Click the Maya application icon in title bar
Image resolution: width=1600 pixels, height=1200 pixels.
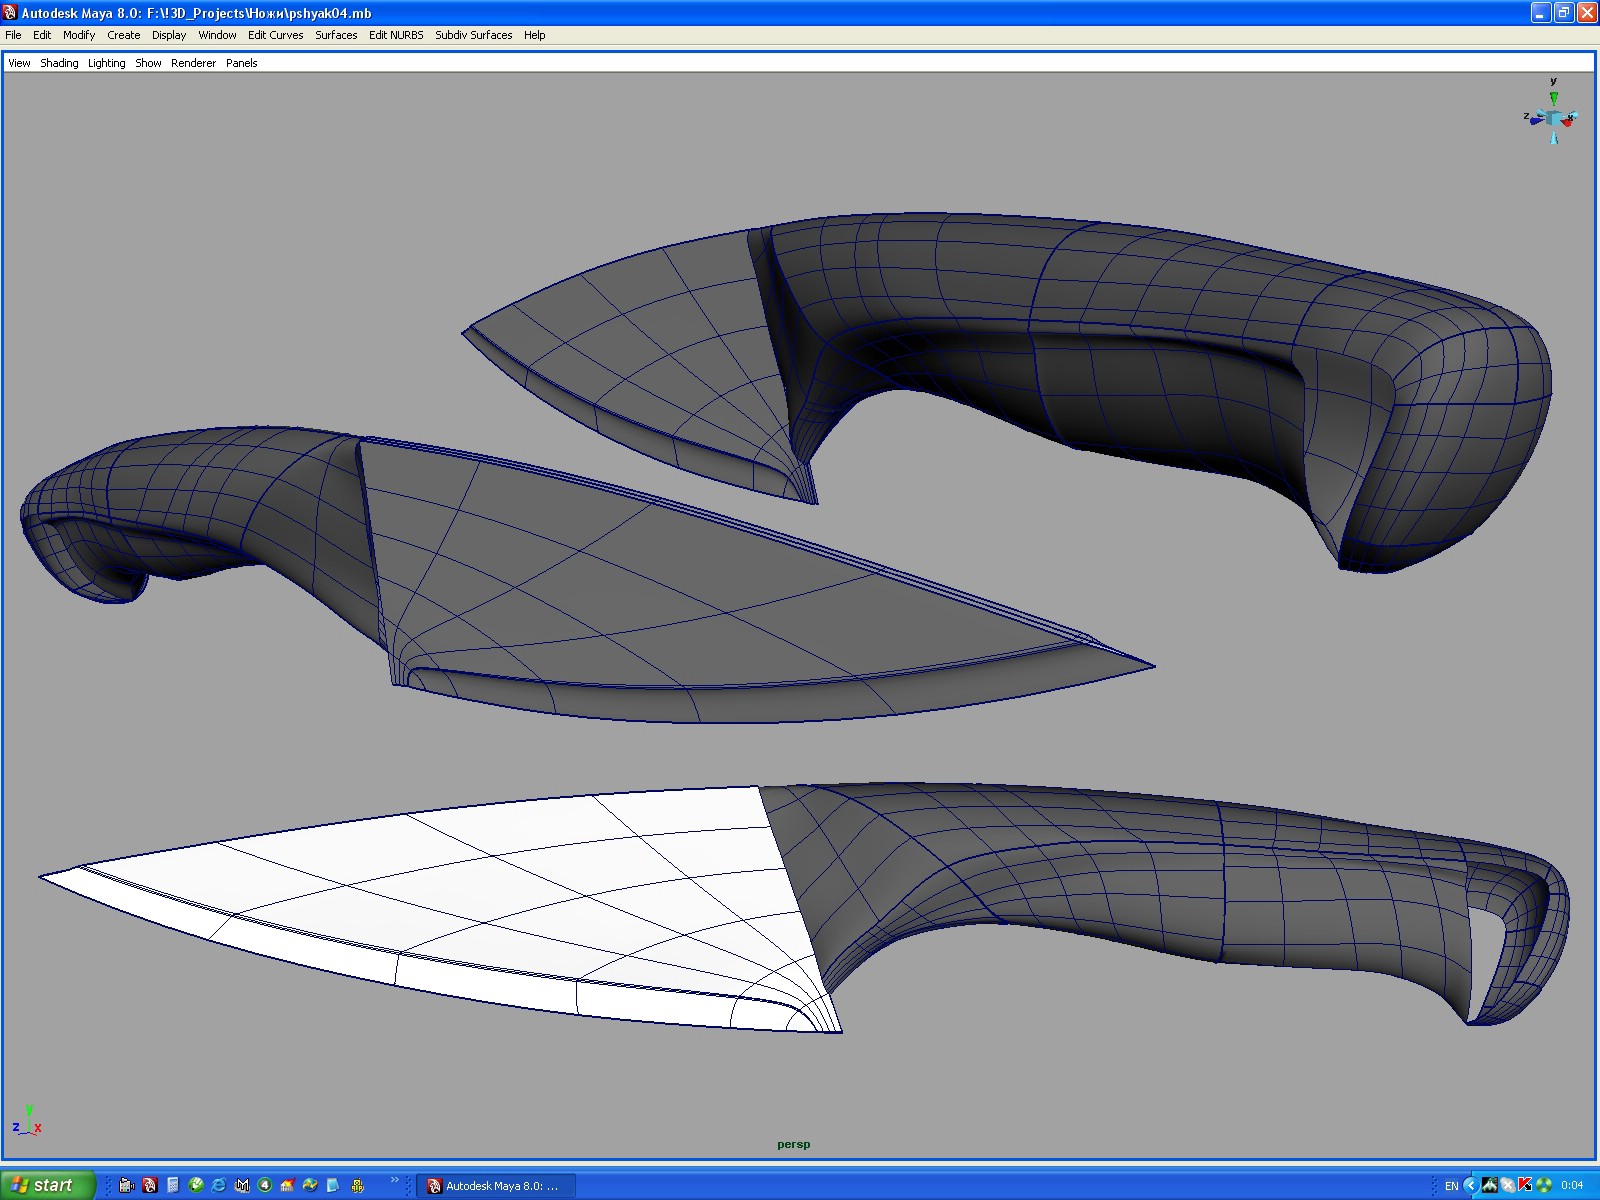click(x=9, y=10)
